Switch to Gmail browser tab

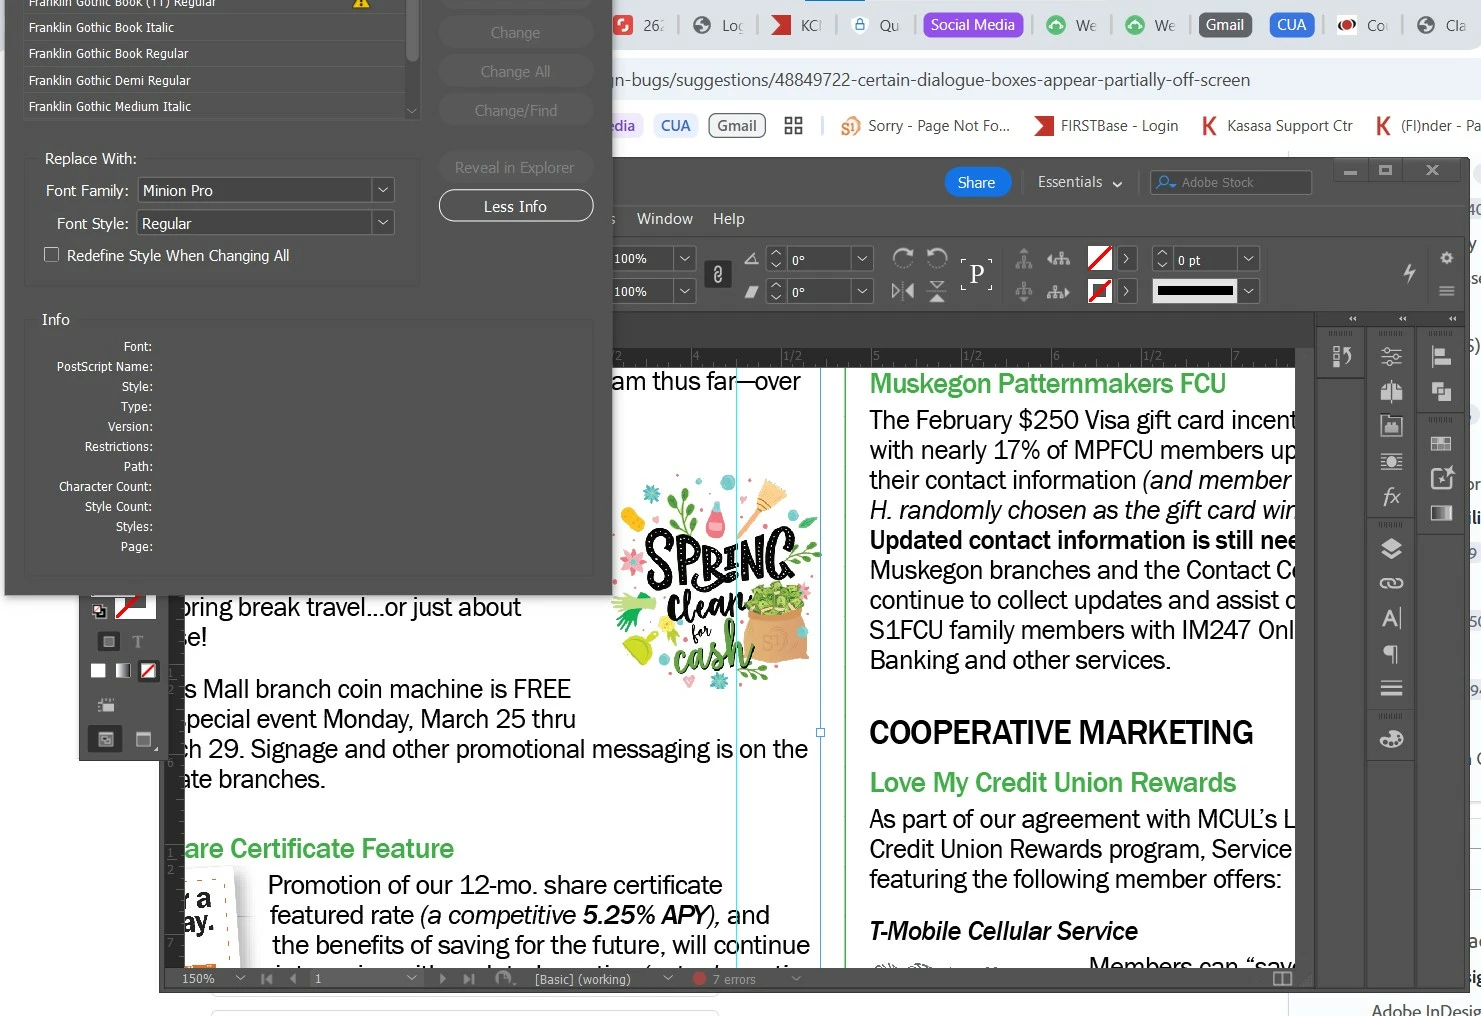tap(1225, 25)
